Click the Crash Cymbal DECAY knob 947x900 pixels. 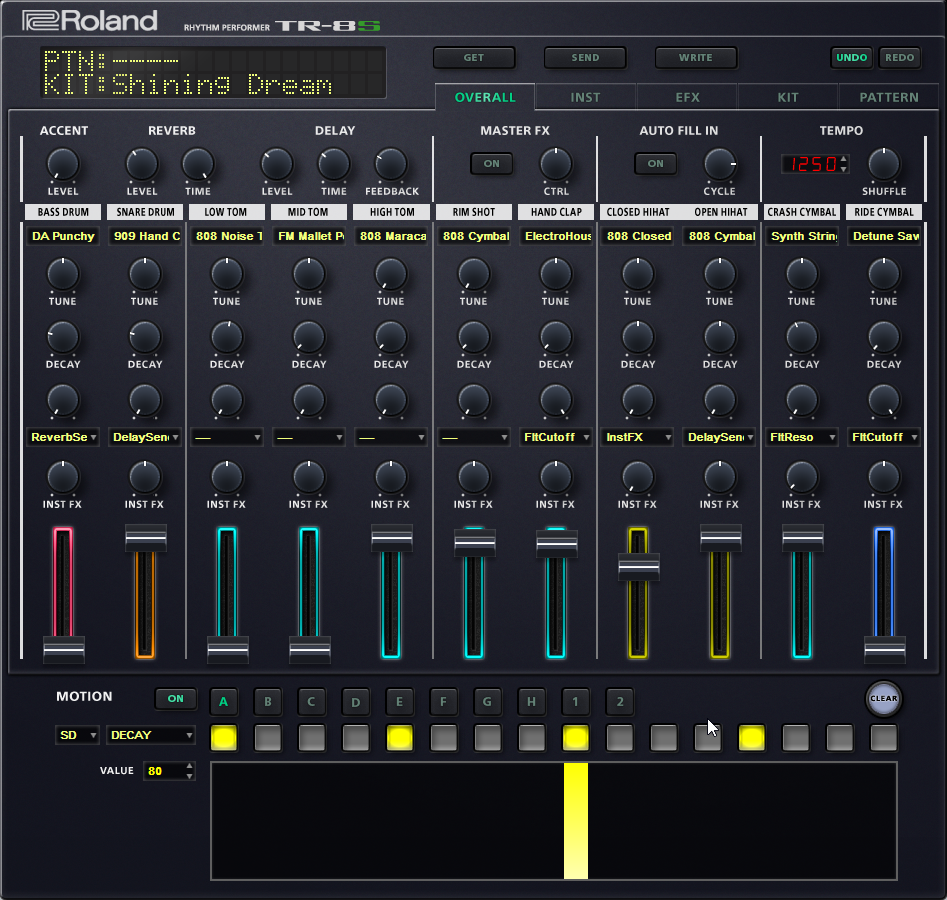click(802, 338)
